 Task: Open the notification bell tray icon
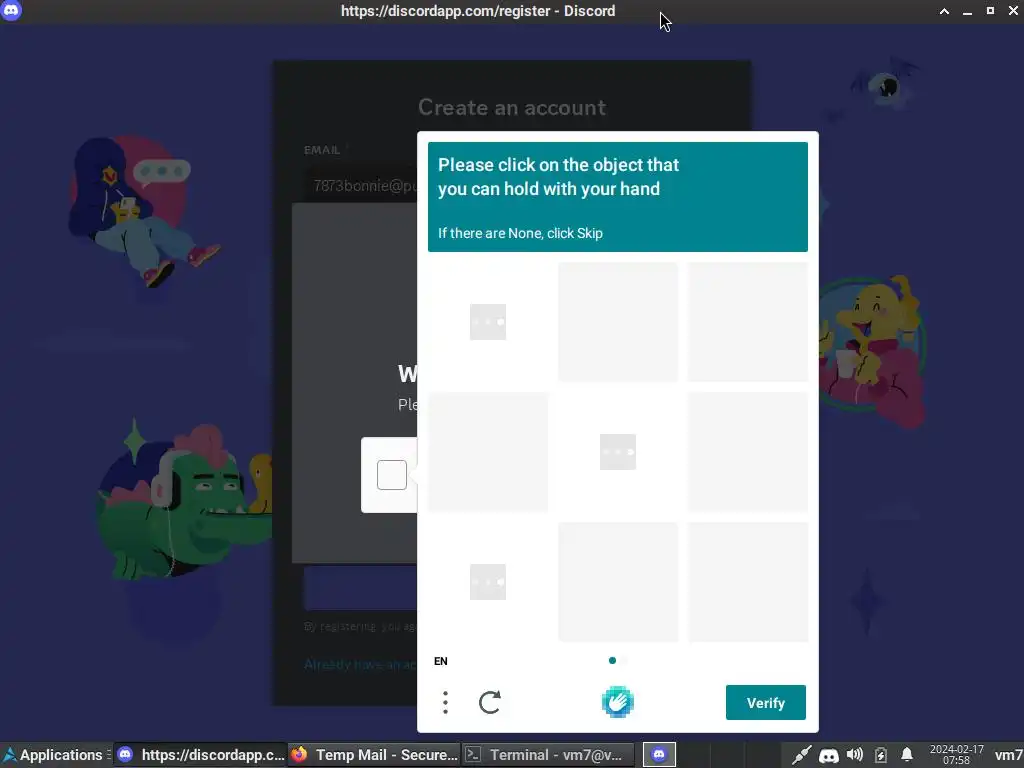pyautogui.click(x=906, y=755)
